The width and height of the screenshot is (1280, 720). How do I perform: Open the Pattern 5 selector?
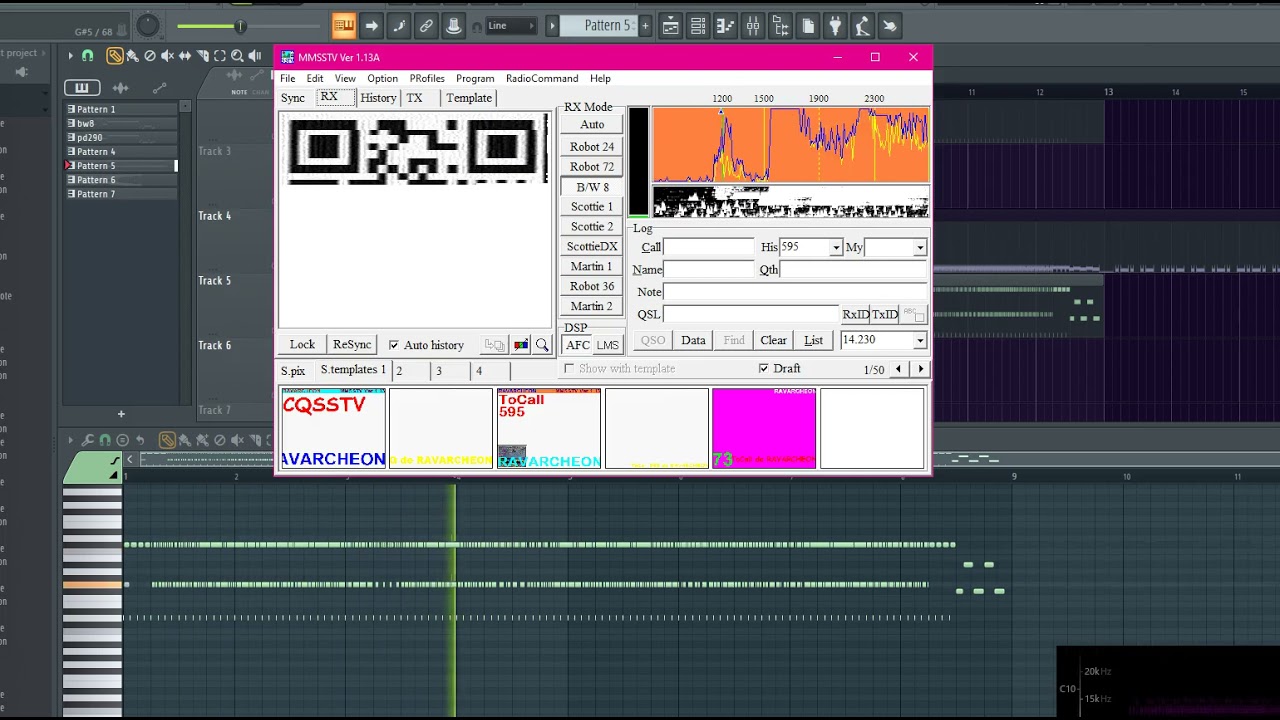598,26
